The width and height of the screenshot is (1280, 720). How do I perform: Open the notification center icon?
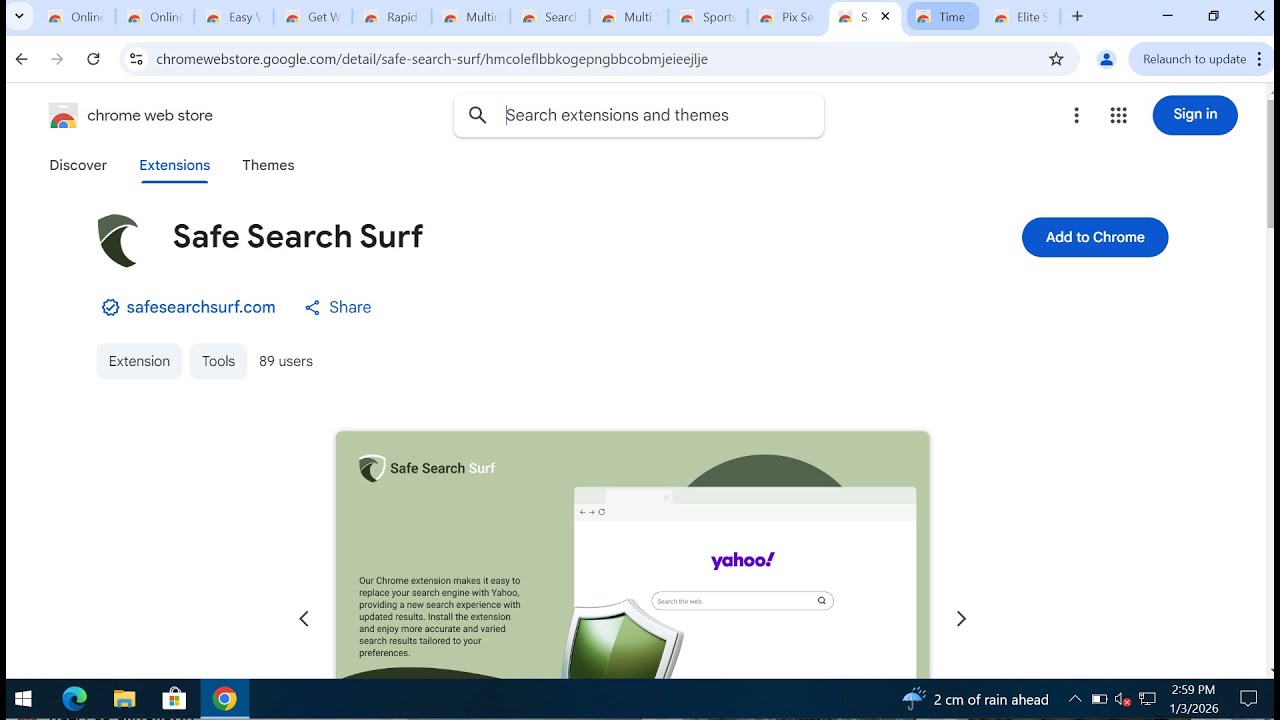(x=1248, y=699)
